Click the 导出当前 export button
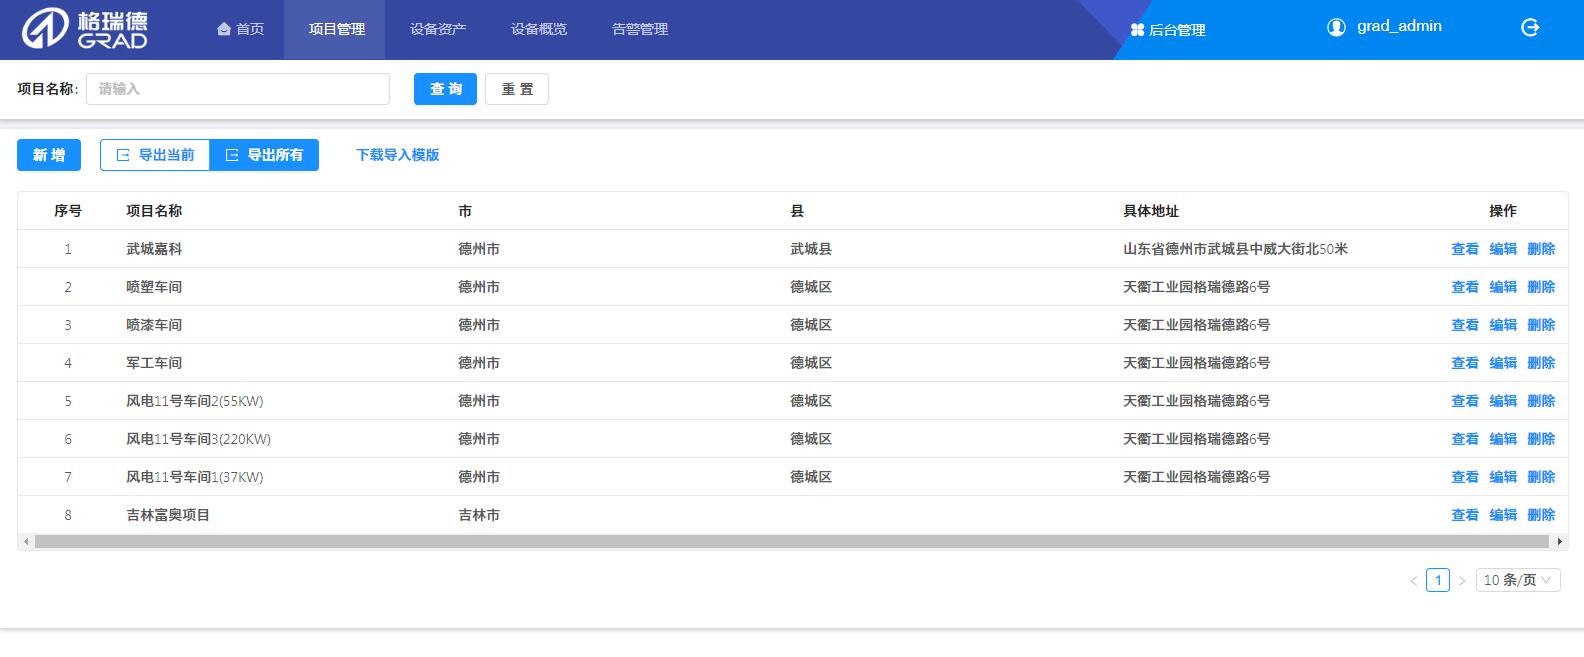 155,155
